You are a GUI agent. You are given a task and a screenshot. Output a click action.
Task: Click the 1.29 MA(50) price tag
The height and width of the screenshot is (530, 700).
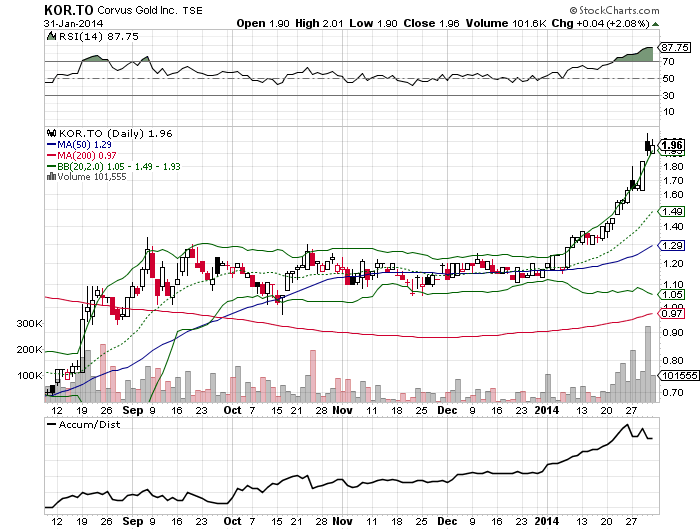click(672, 246)
